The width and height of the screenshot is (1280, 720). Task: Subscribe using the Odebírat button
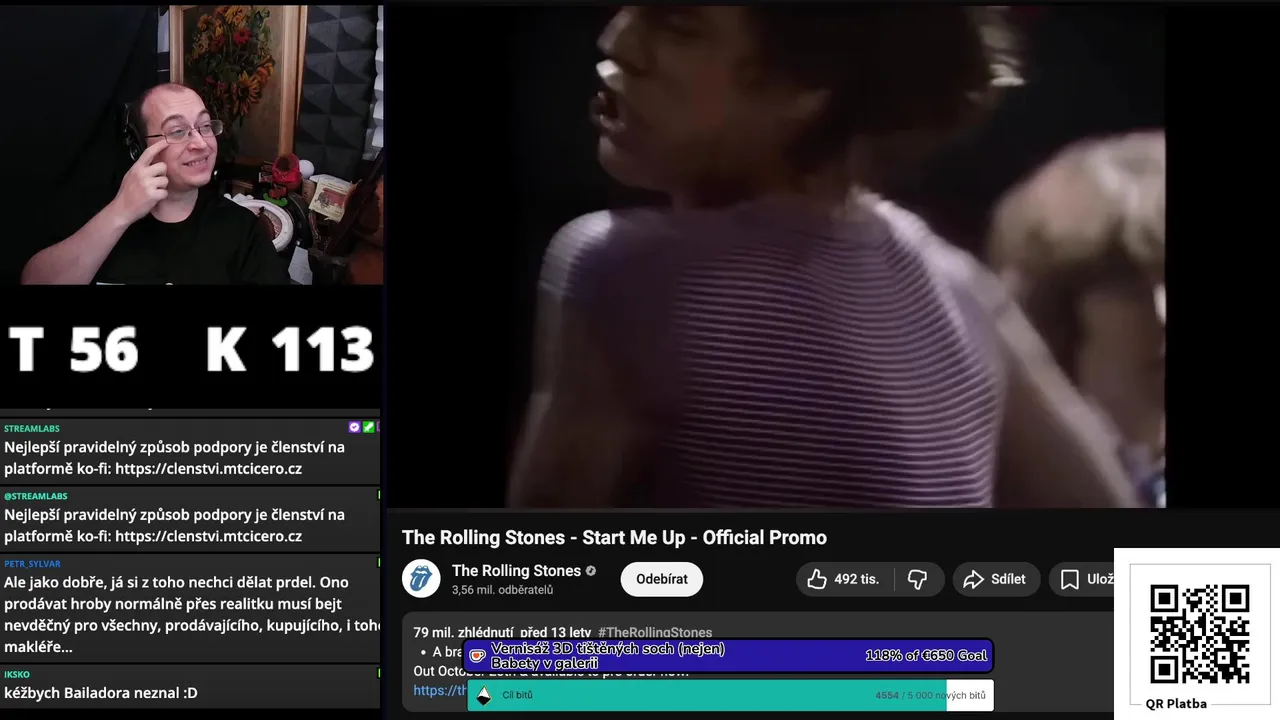662,579
